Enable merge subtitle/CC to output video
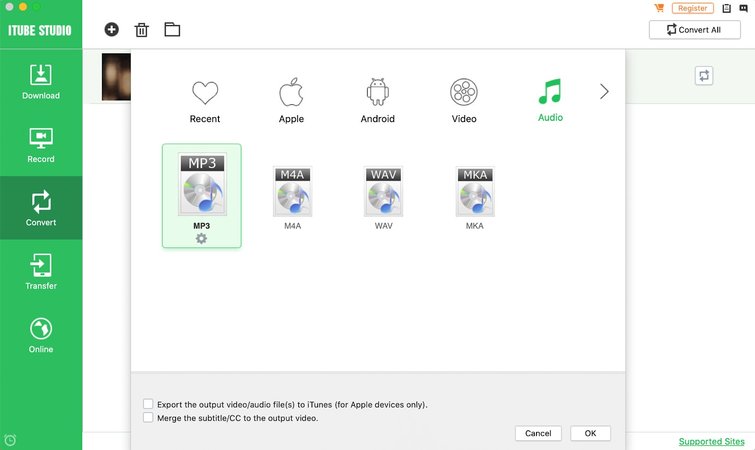Viewport: 755px width, 450px height. coord(148,417)
